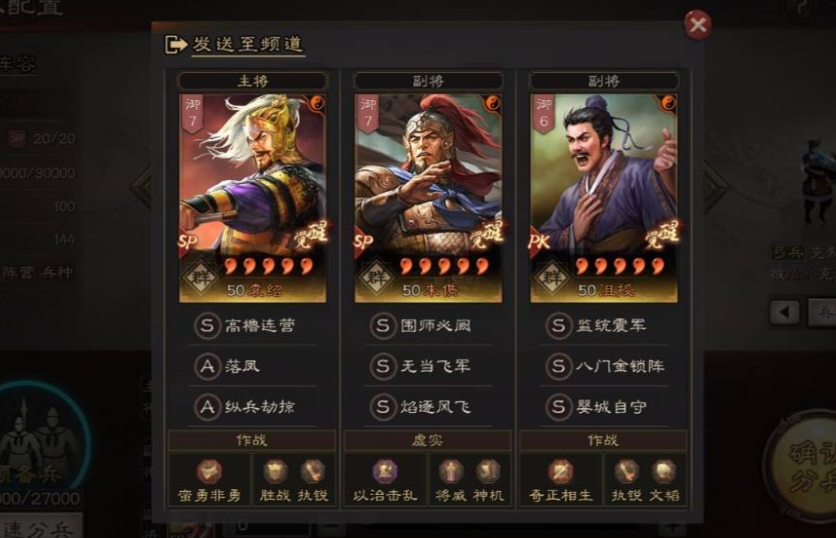The width and height of the screenshot is (836, 538).
Task: Open the 沮授 deputy general card
Action: tap(604, 198)
